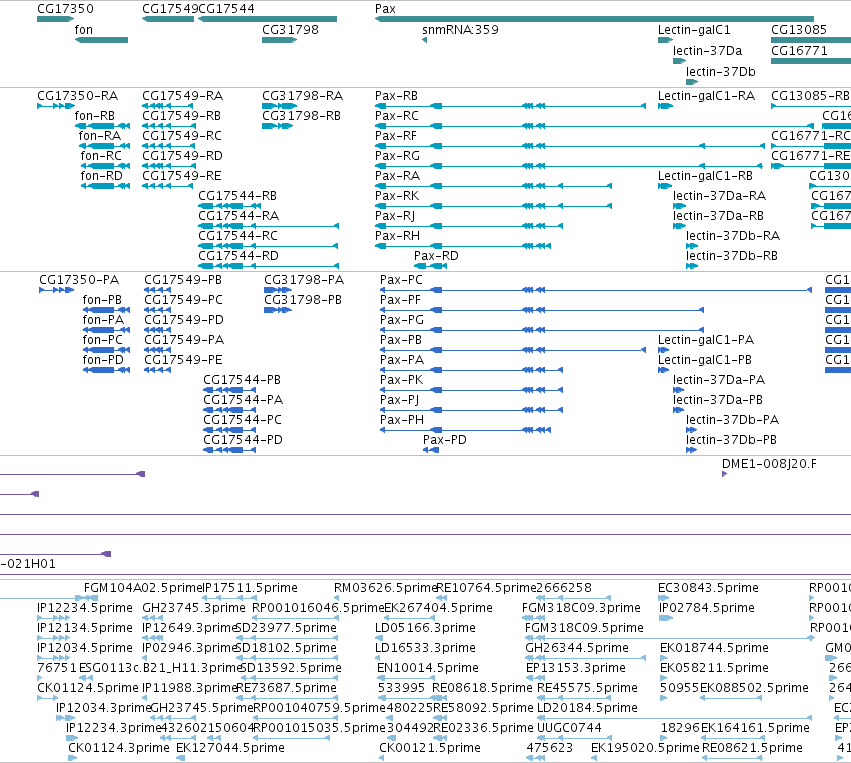
Task: Click protein fon-PC label
Action: point(103,340)
